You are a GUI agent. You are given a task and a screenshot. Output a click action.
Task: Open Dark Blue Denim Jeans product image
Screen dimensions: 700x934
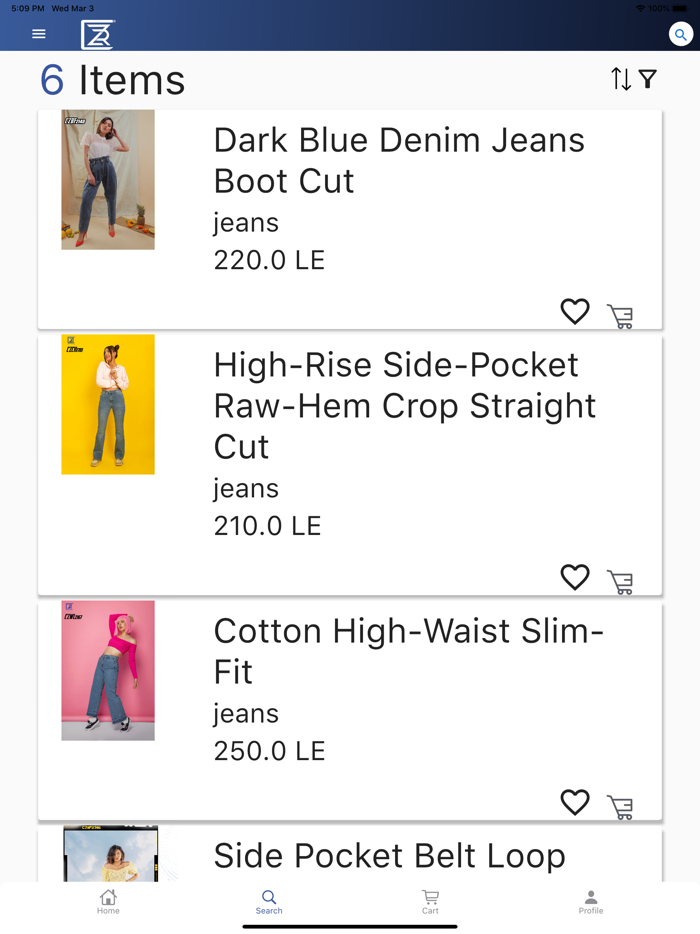[108, 180]
